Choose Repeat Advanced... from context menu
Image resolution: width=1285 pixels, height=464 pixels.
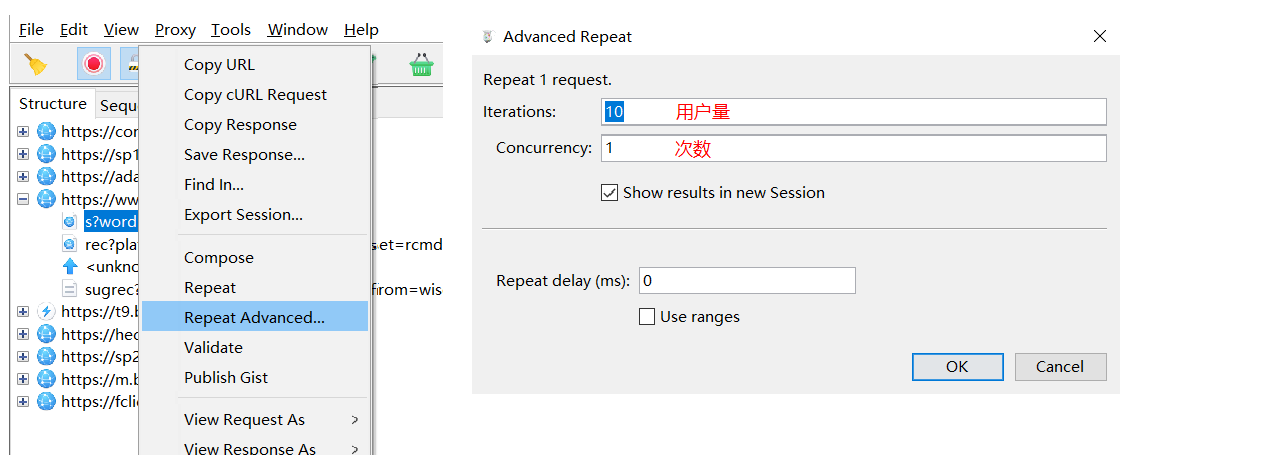point(254,317)
